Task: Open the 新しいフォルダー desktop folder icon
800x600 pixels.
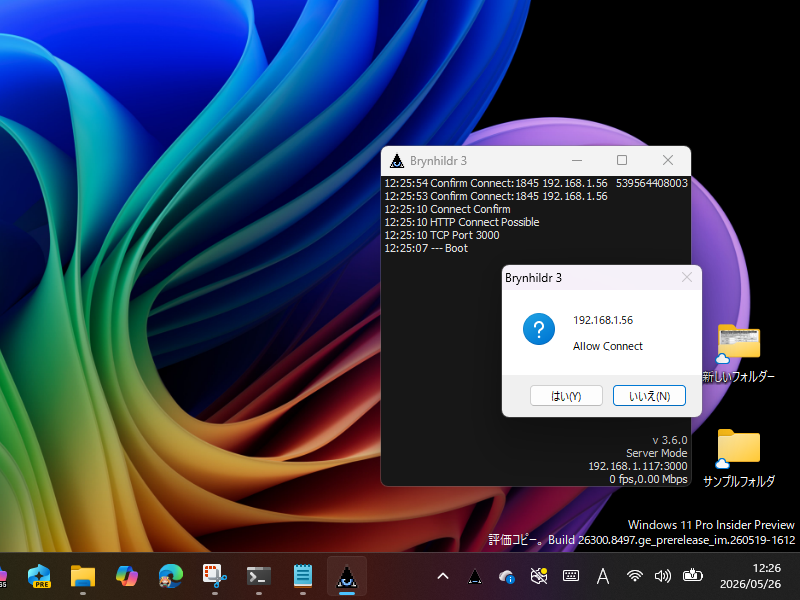Action: [x=739, y=353]
